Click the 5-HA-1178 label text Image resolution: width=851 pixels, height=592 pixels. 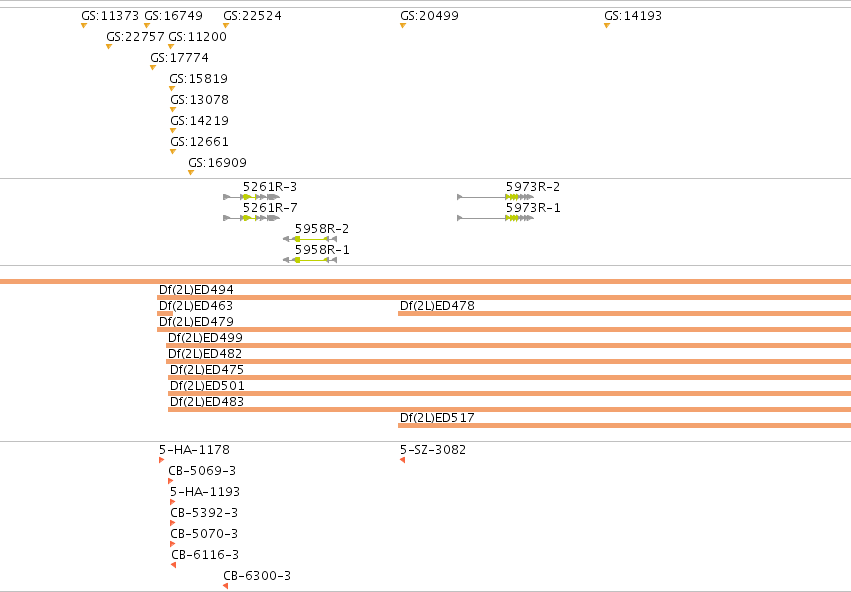click(194, 450)
